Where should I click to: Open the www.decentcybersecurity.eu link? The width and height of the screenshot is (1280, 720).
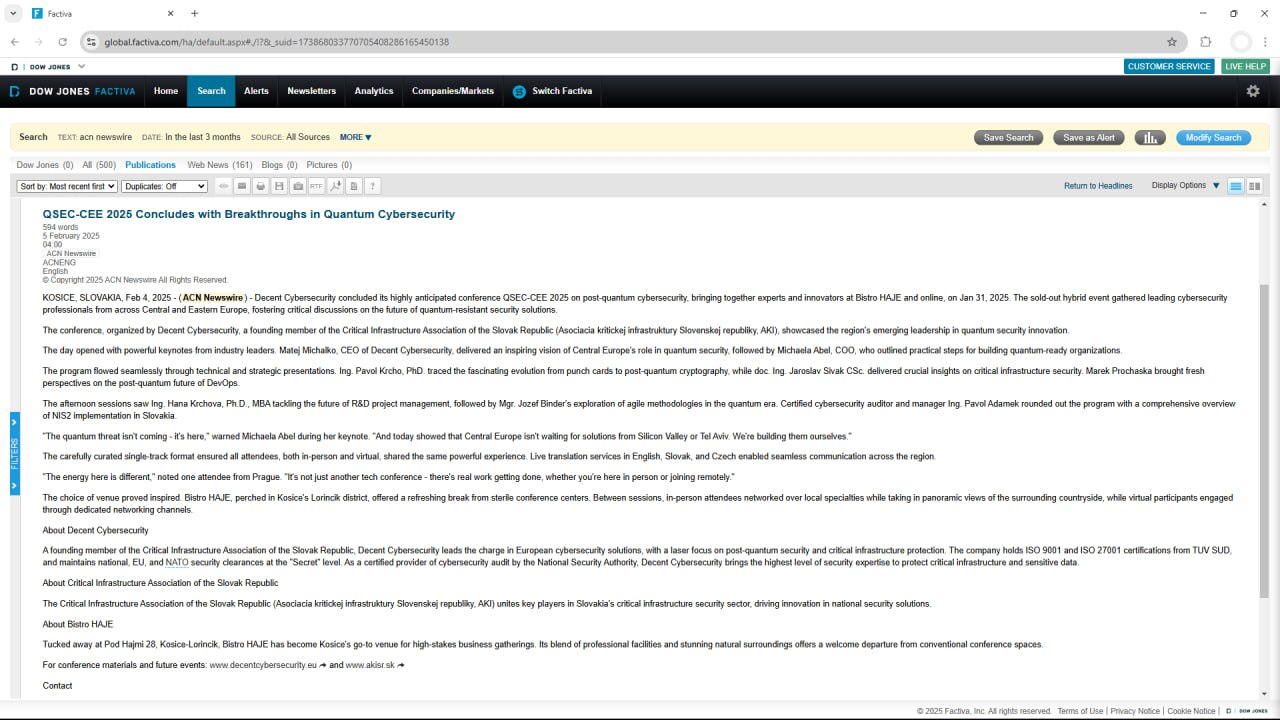(x=262, y=665)
